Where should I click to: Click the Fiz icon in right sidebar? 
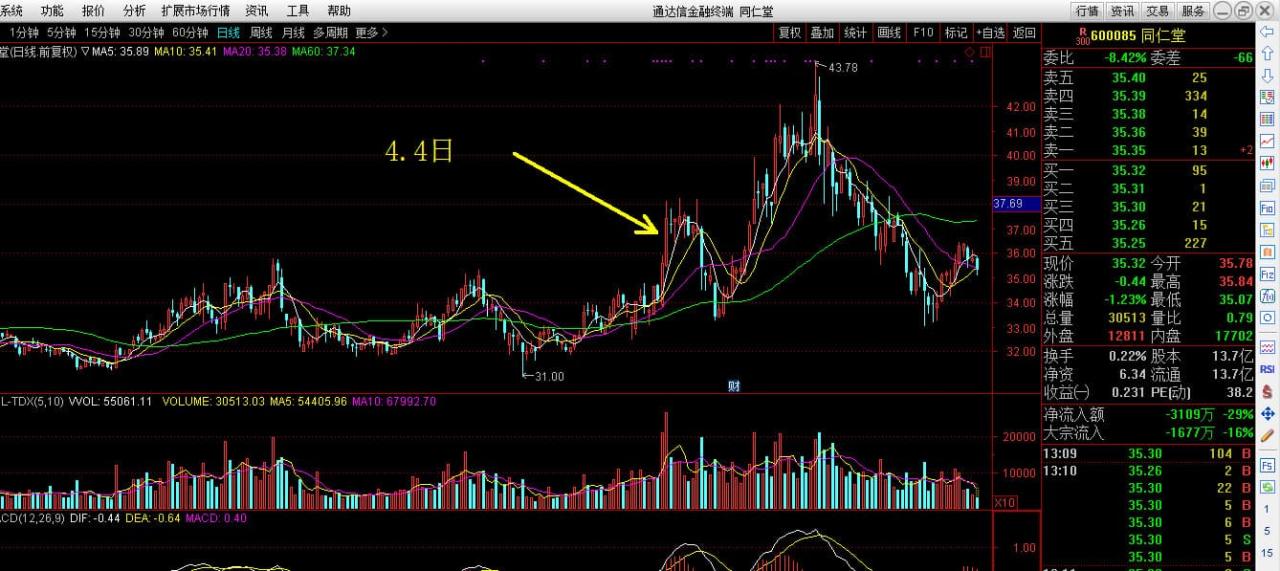point(1267,274)
